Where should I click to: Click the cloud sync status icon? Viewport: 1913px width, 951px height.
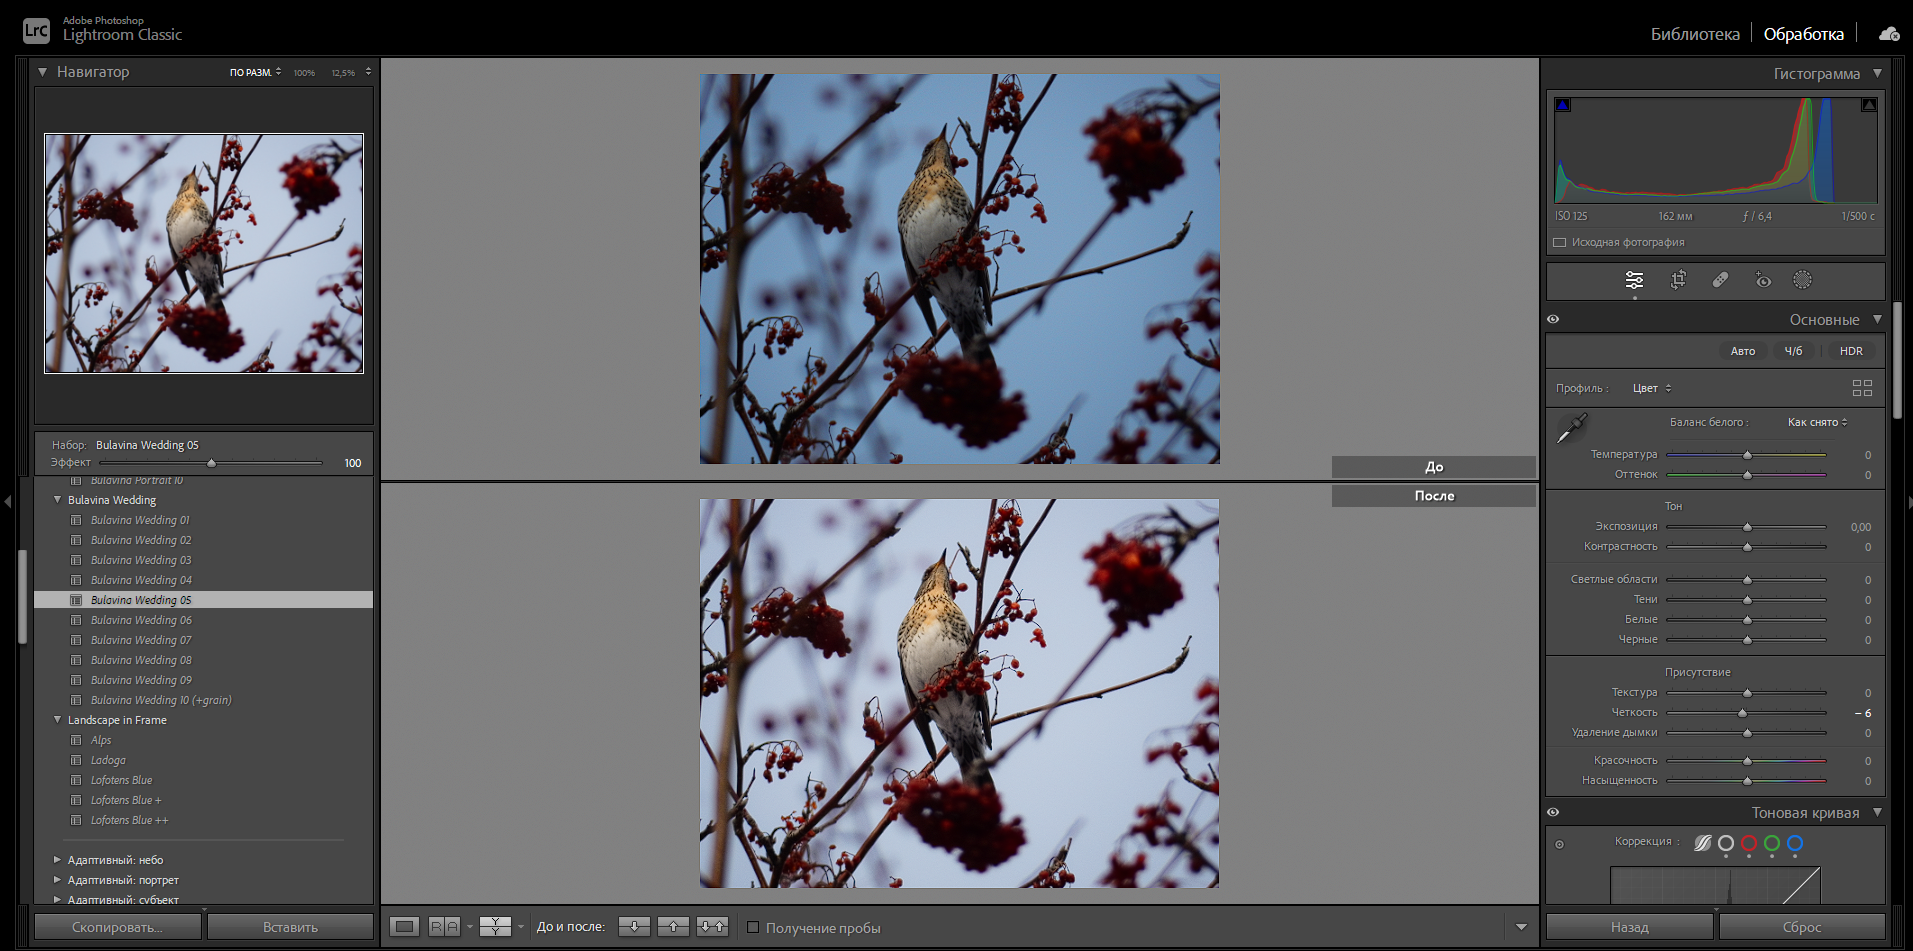click(1889, 34)
